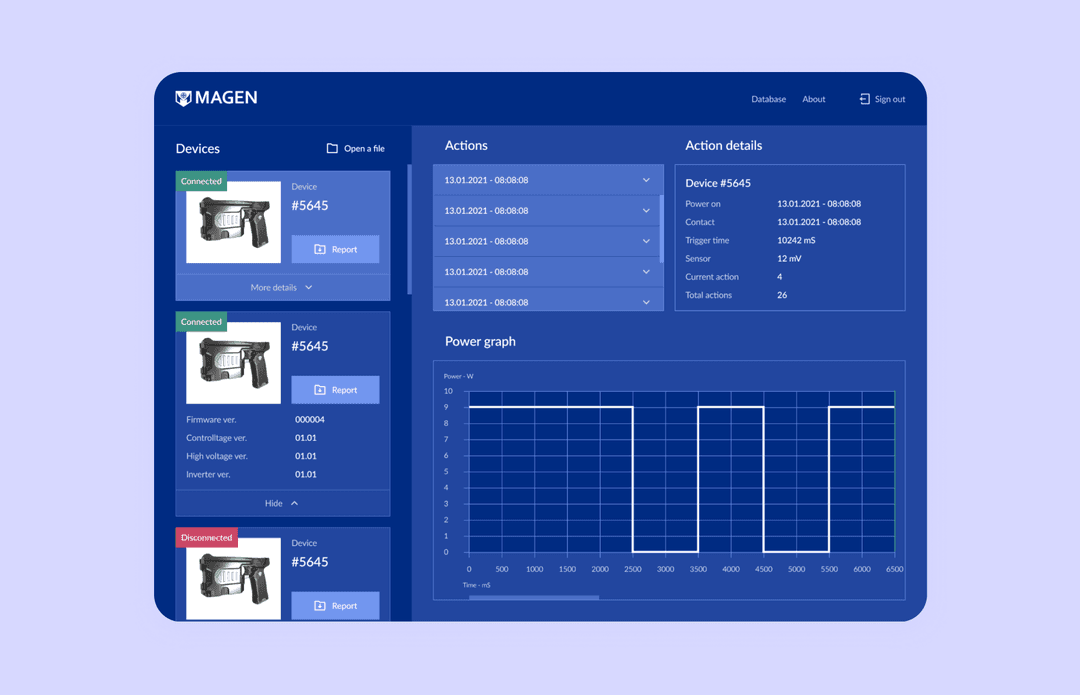Click the download icon on the first Report button

pos(320,249)
